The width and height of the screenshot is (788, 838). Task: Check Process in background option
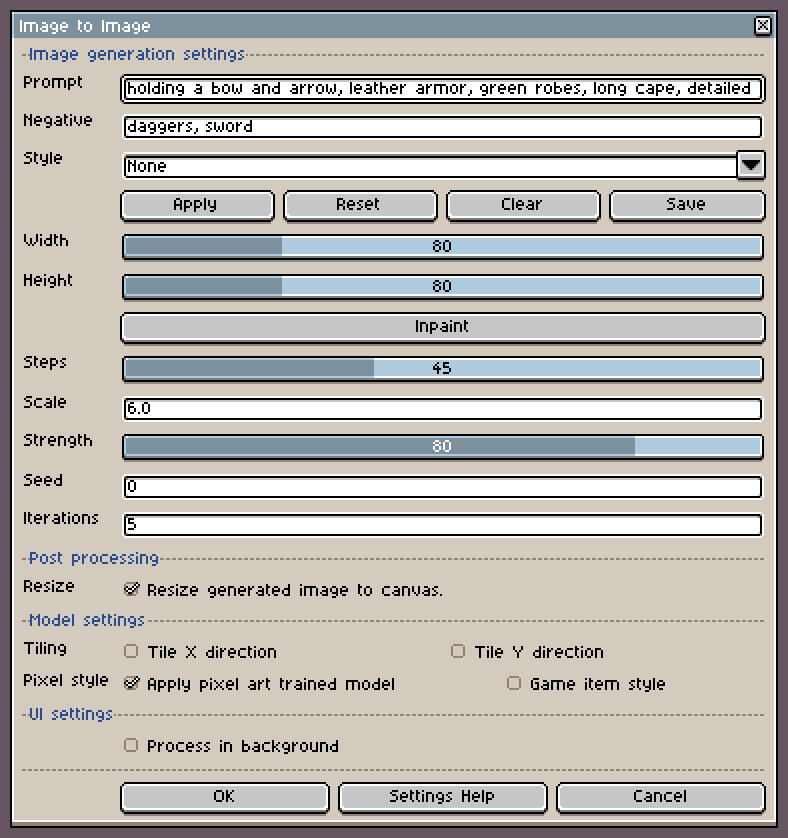[x=131, y=745]
